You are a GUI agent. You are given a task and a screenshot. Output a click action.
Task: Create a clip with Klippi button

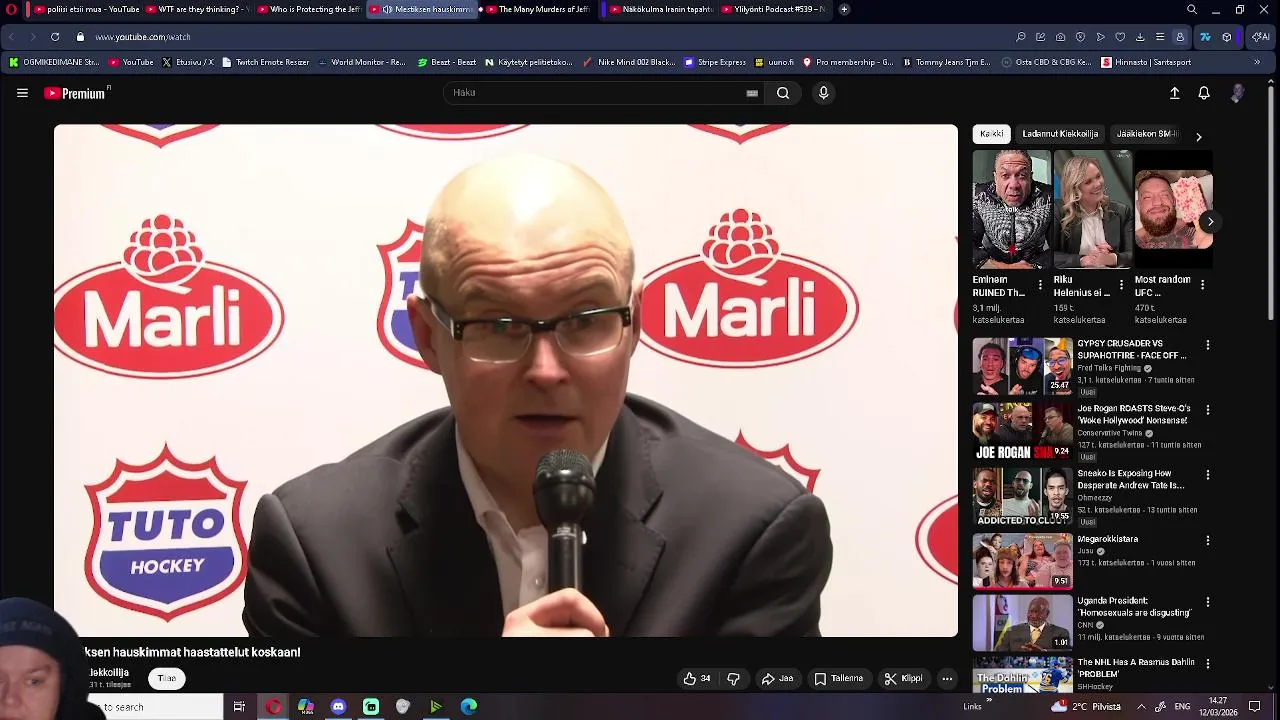tap(903, 678)
